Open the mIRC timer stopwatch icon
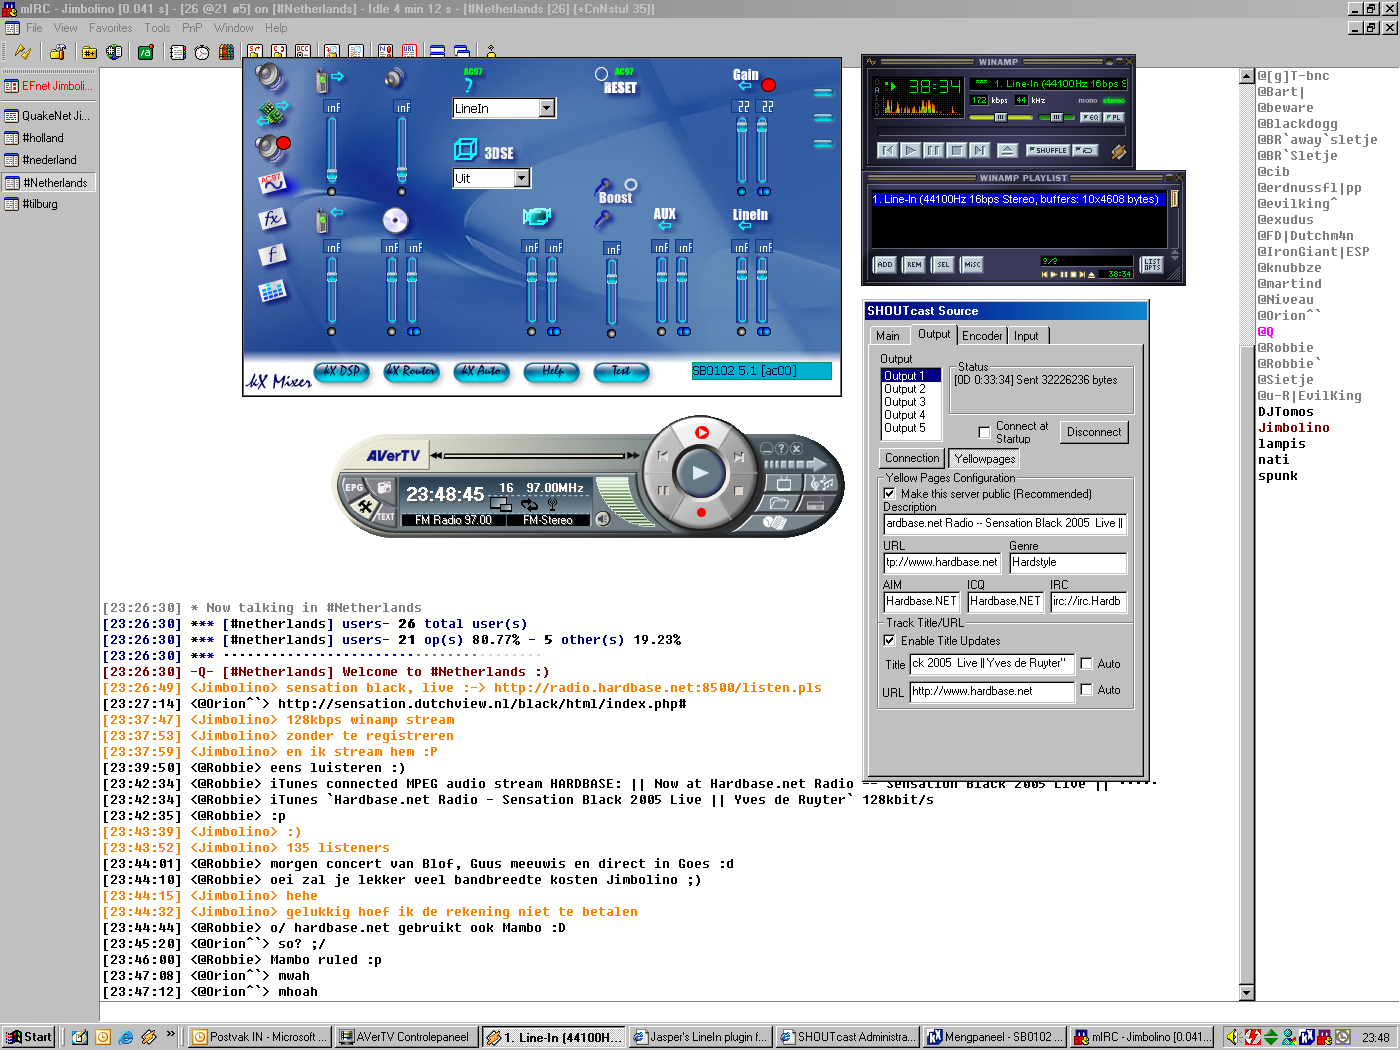The width and height of the screenshot is (1400, 1050). (x=202, y=52)
